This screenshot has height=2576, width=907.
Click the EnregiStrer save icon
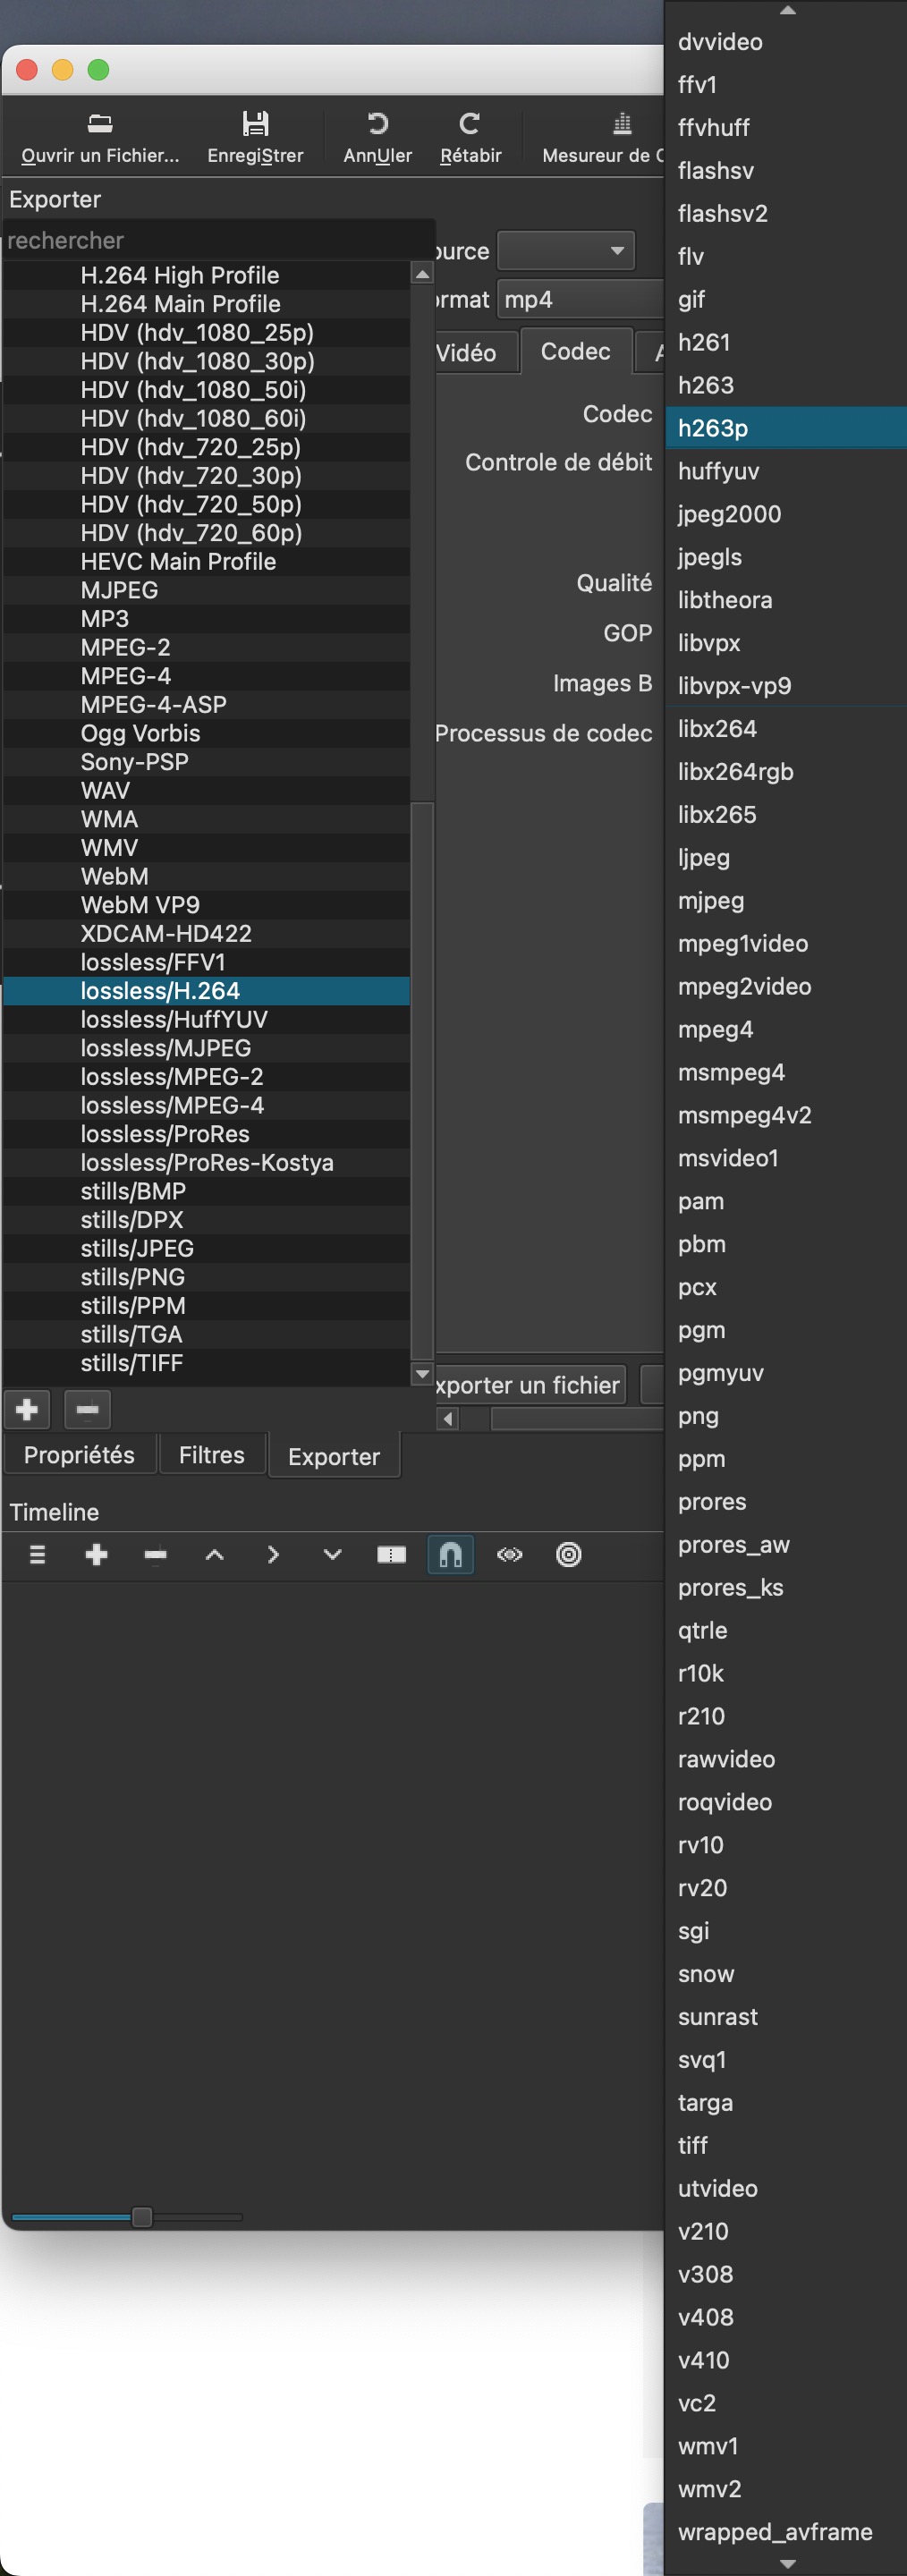[255, 124]
